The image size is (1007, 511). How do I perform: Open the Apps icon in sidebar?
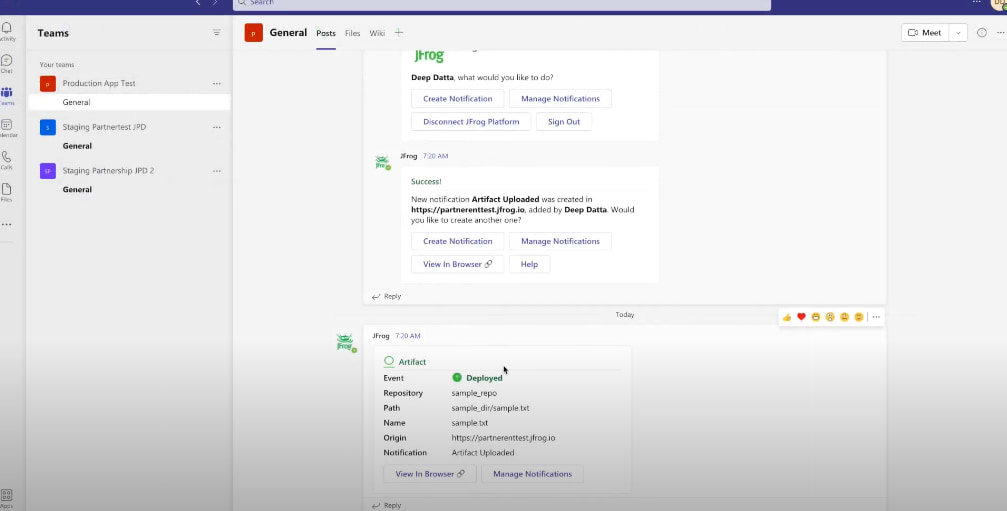[6, 495]
